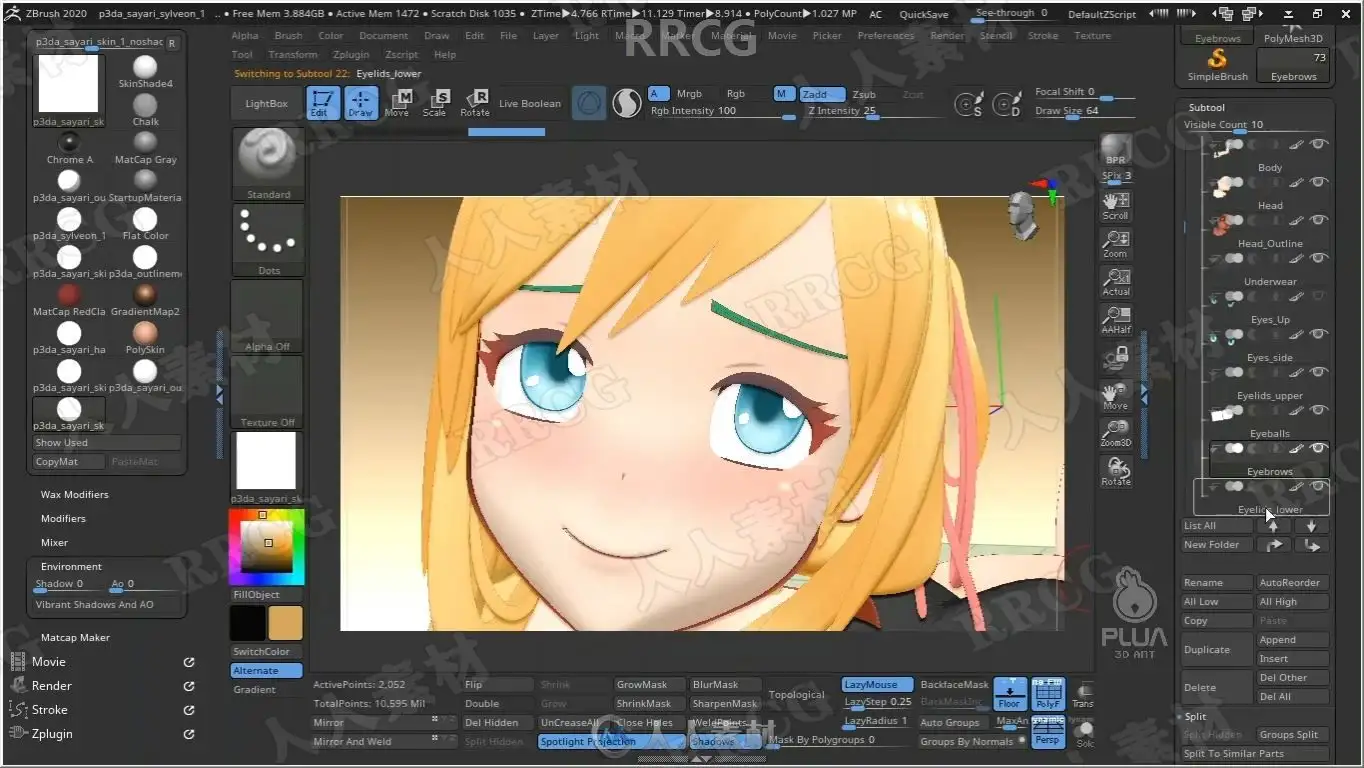1364x768 pixels.
Task: Click the Zoom3D canvas icon
Action: coord(1116,433)
